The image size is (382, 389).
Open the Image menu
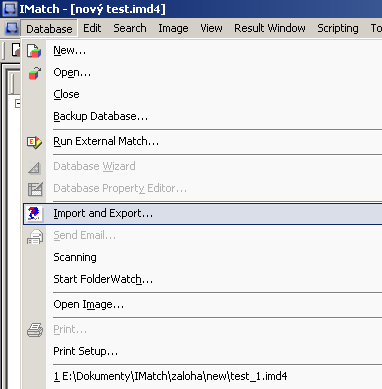173,28
